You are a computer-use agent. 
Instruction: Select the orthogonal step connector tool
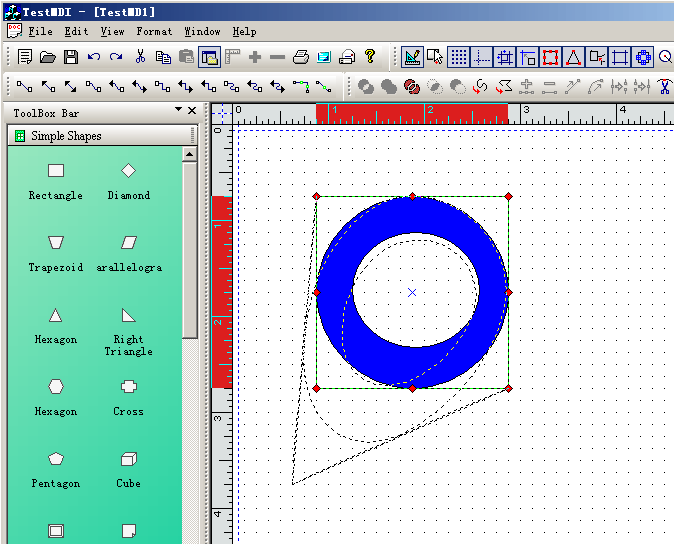click(x=162, y=86)
